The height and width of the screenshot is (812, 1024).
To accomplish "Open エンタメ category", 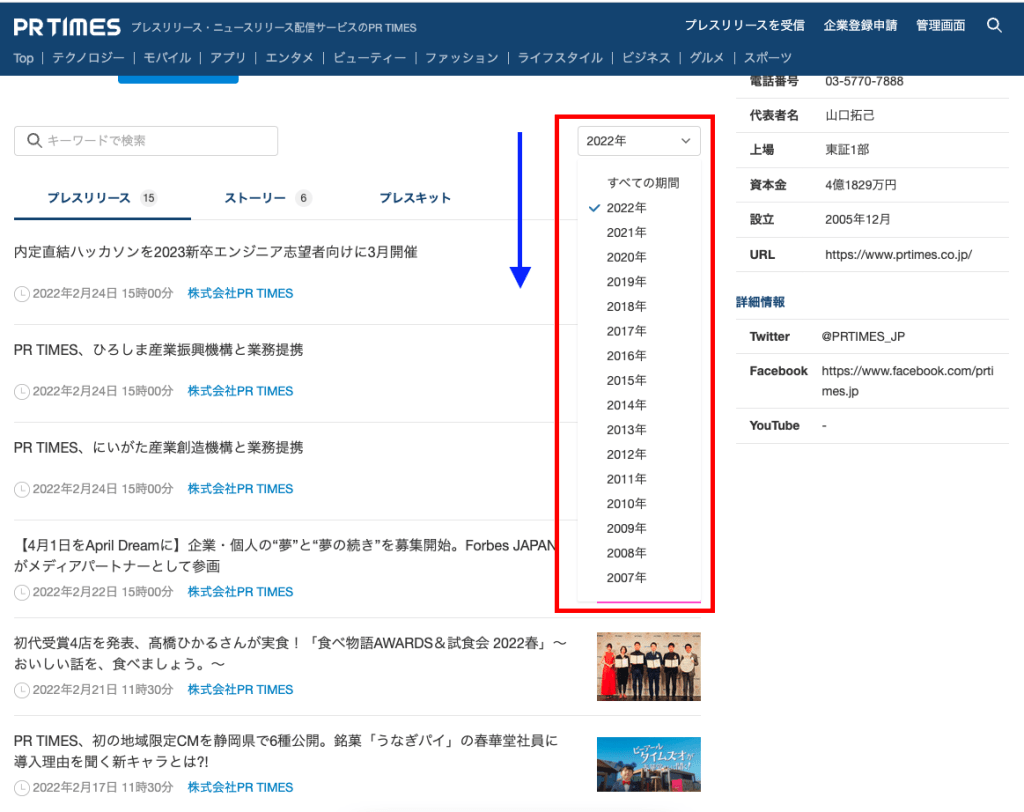I will pyautogui.click(x=289, y=58).
